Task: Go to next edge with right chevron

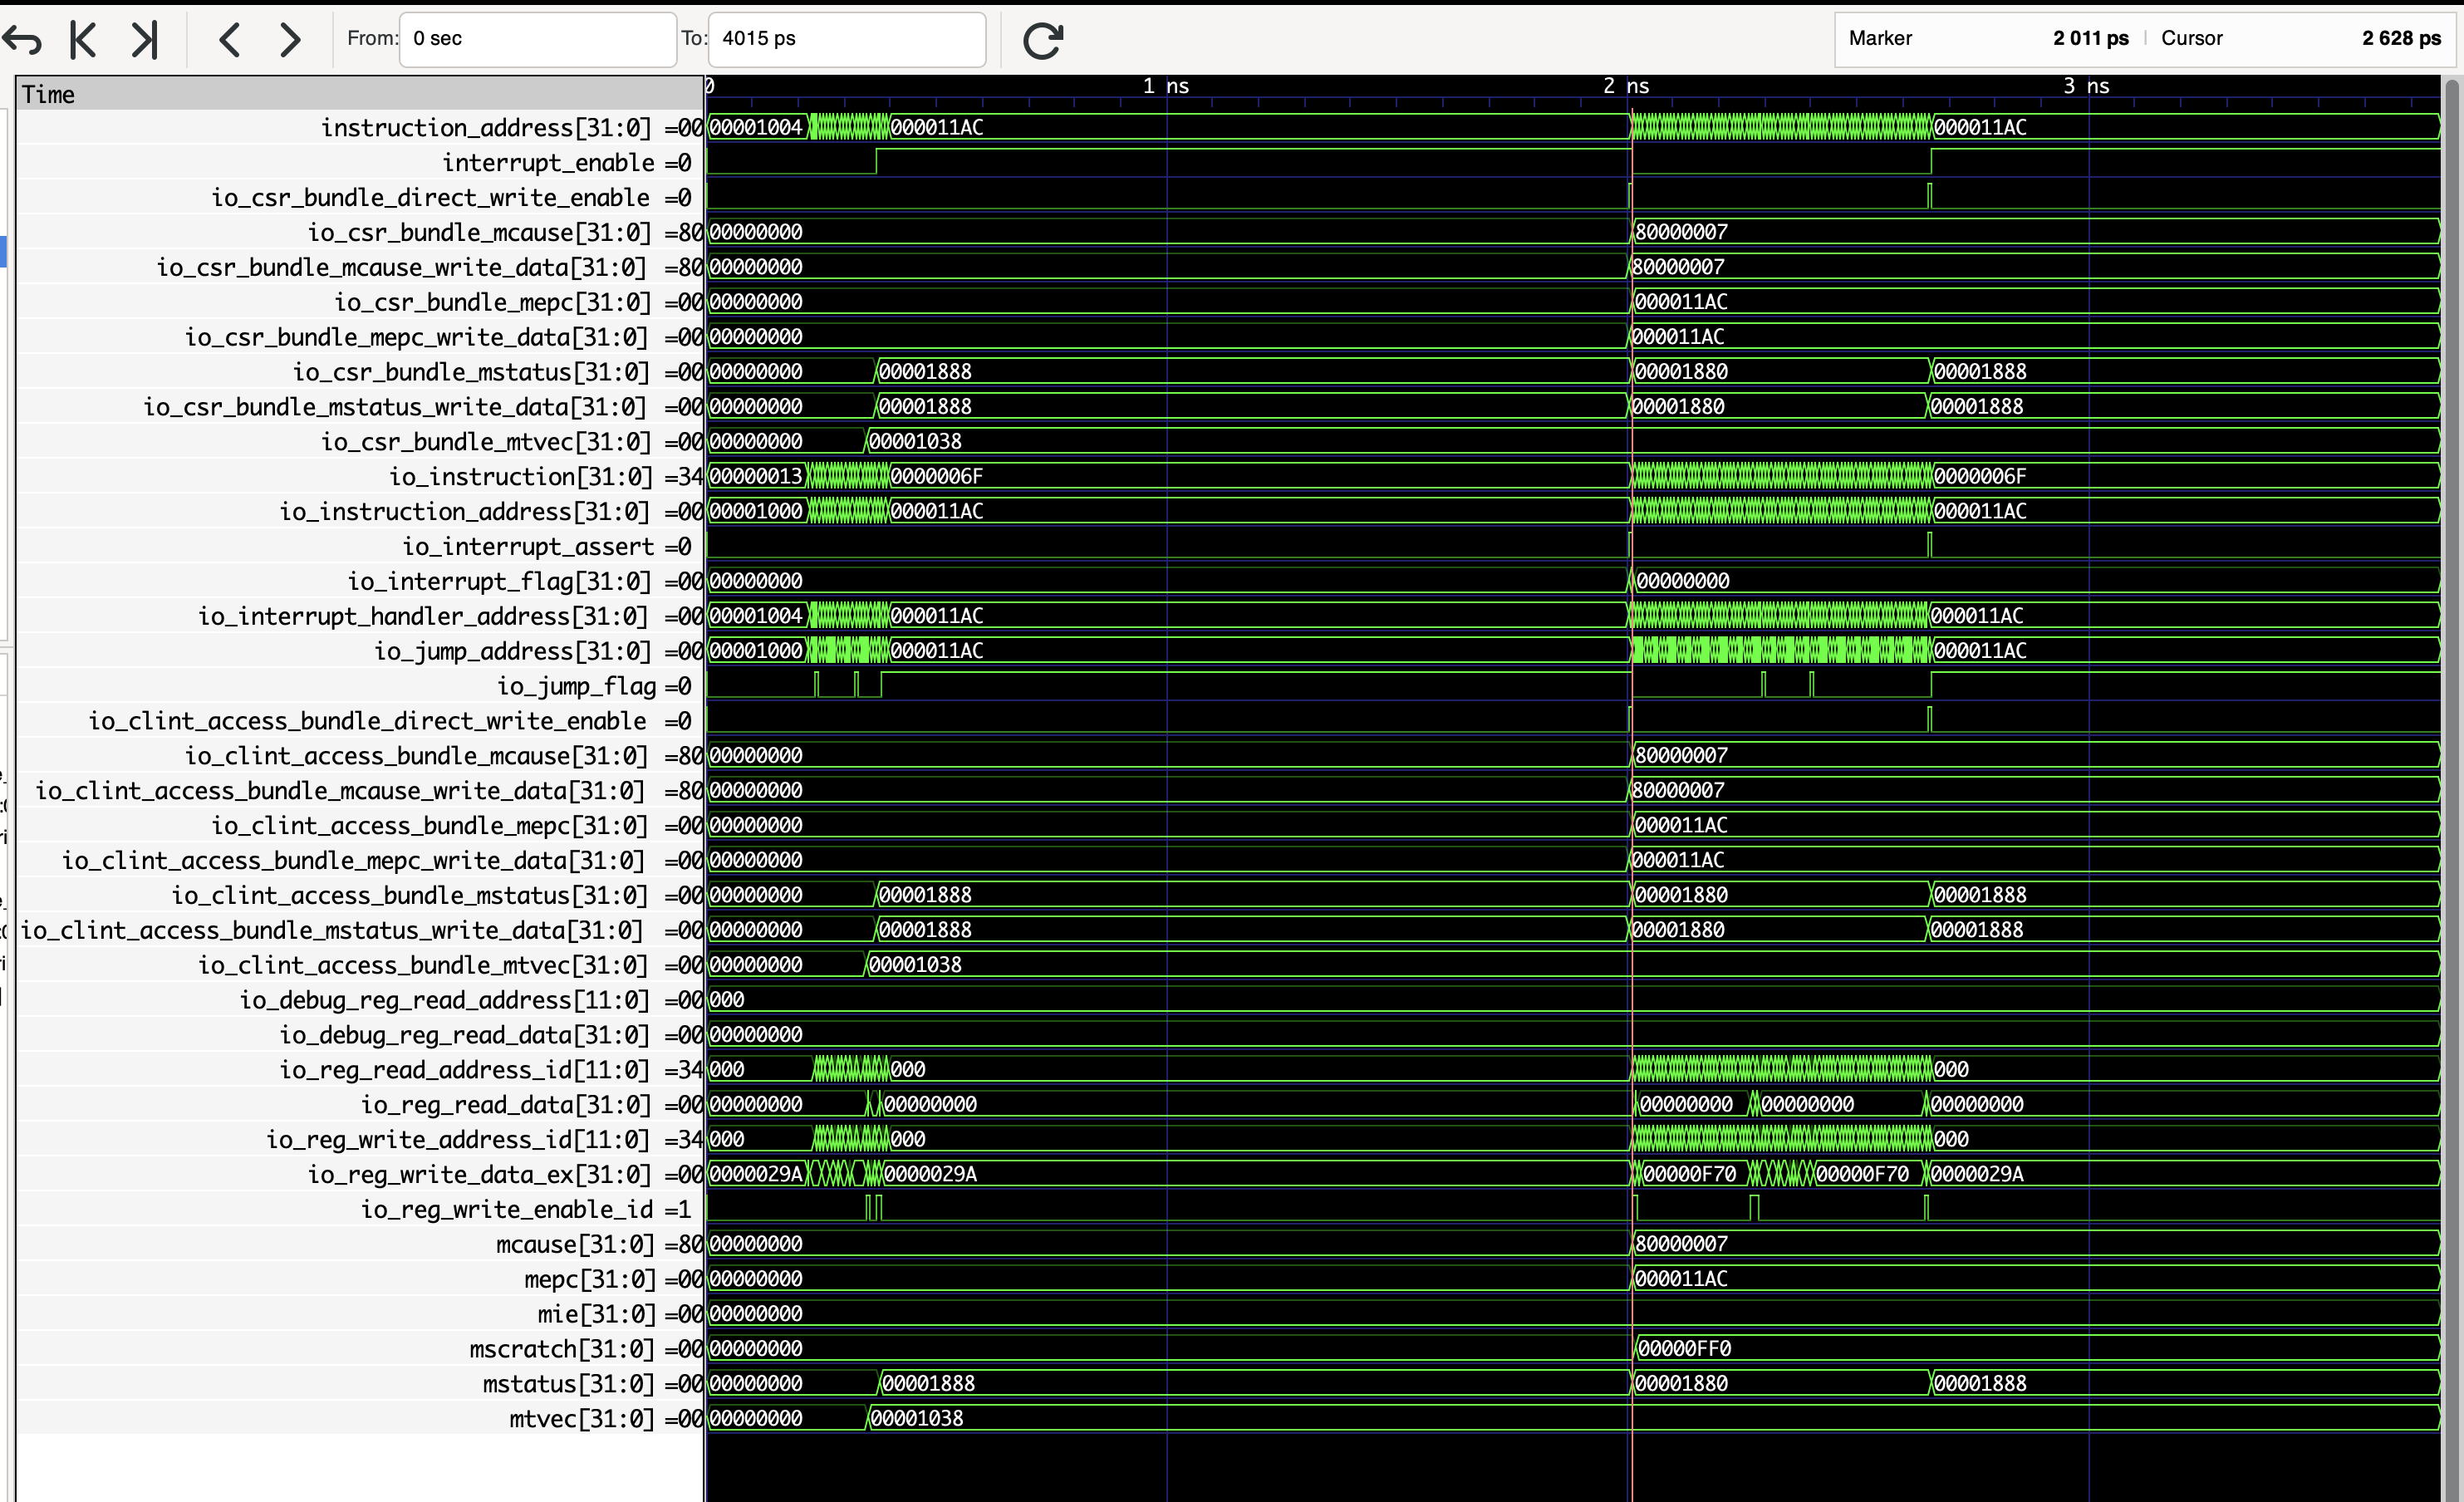Action: pos(290,40)
